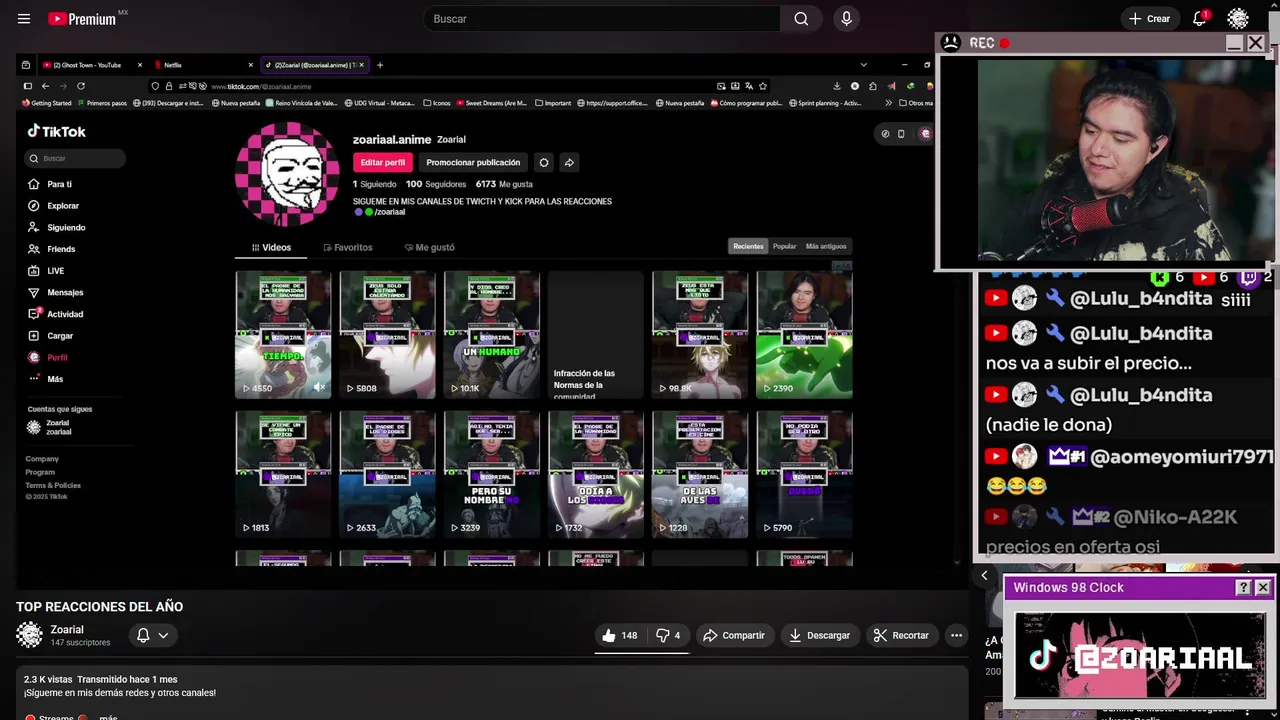Open Zoarial channel name link
This screenshot has height=720, width=1280.
(x=67, y=630)
